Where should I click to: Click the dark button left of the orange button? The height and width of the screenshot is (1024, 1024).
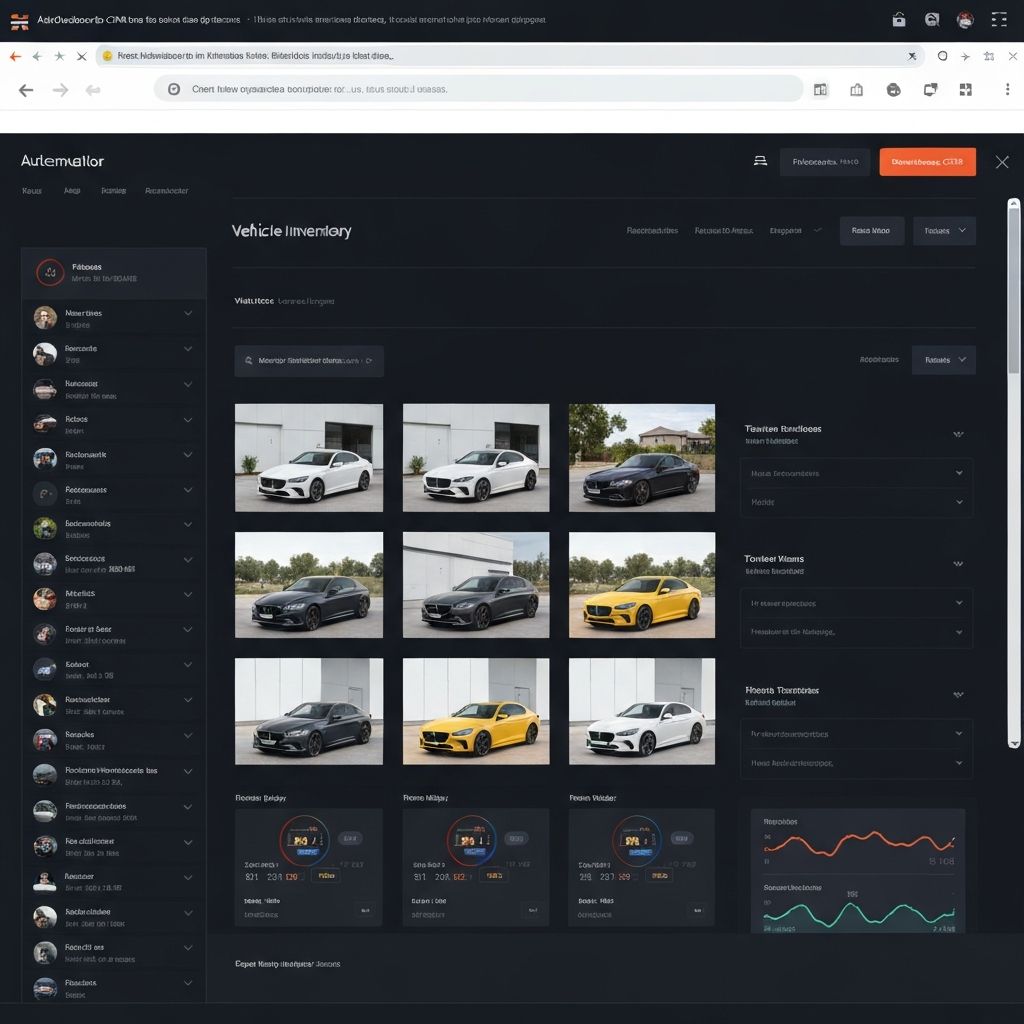[x=825, y=162]
